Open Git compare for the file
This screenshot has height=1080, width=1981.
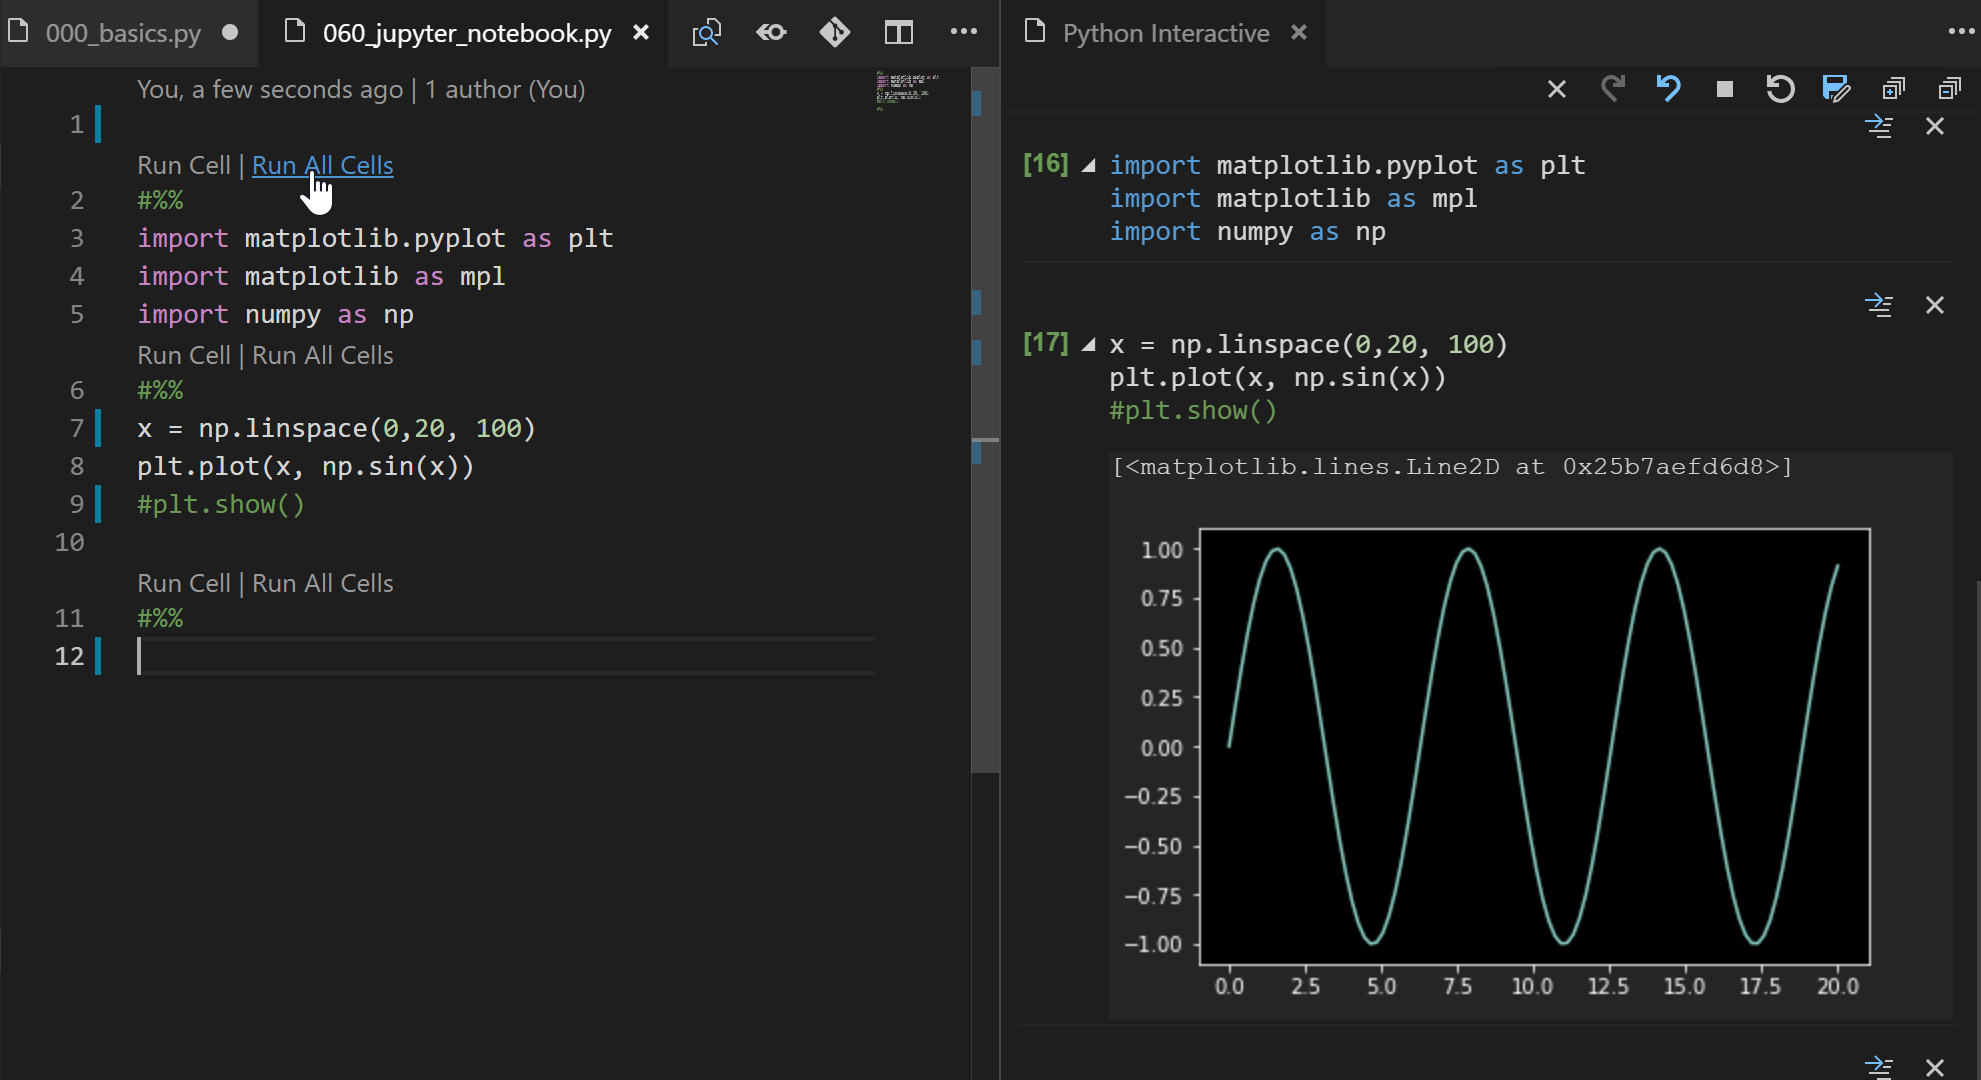point(834,32)
